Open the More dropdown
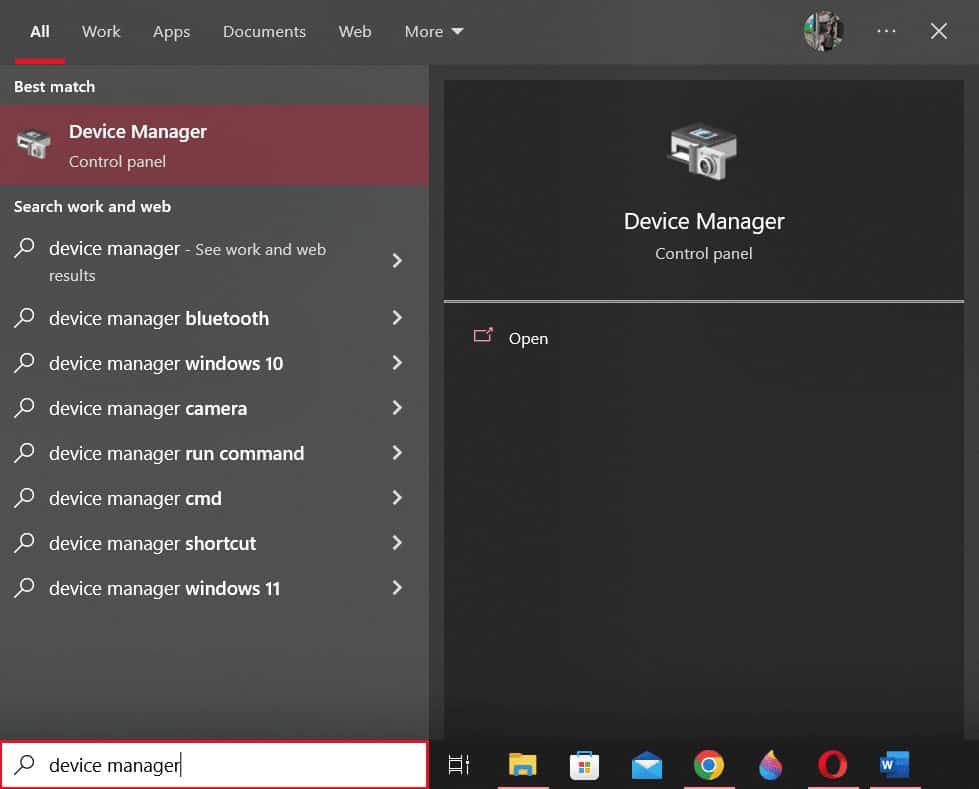 click(x=433, y=32)
